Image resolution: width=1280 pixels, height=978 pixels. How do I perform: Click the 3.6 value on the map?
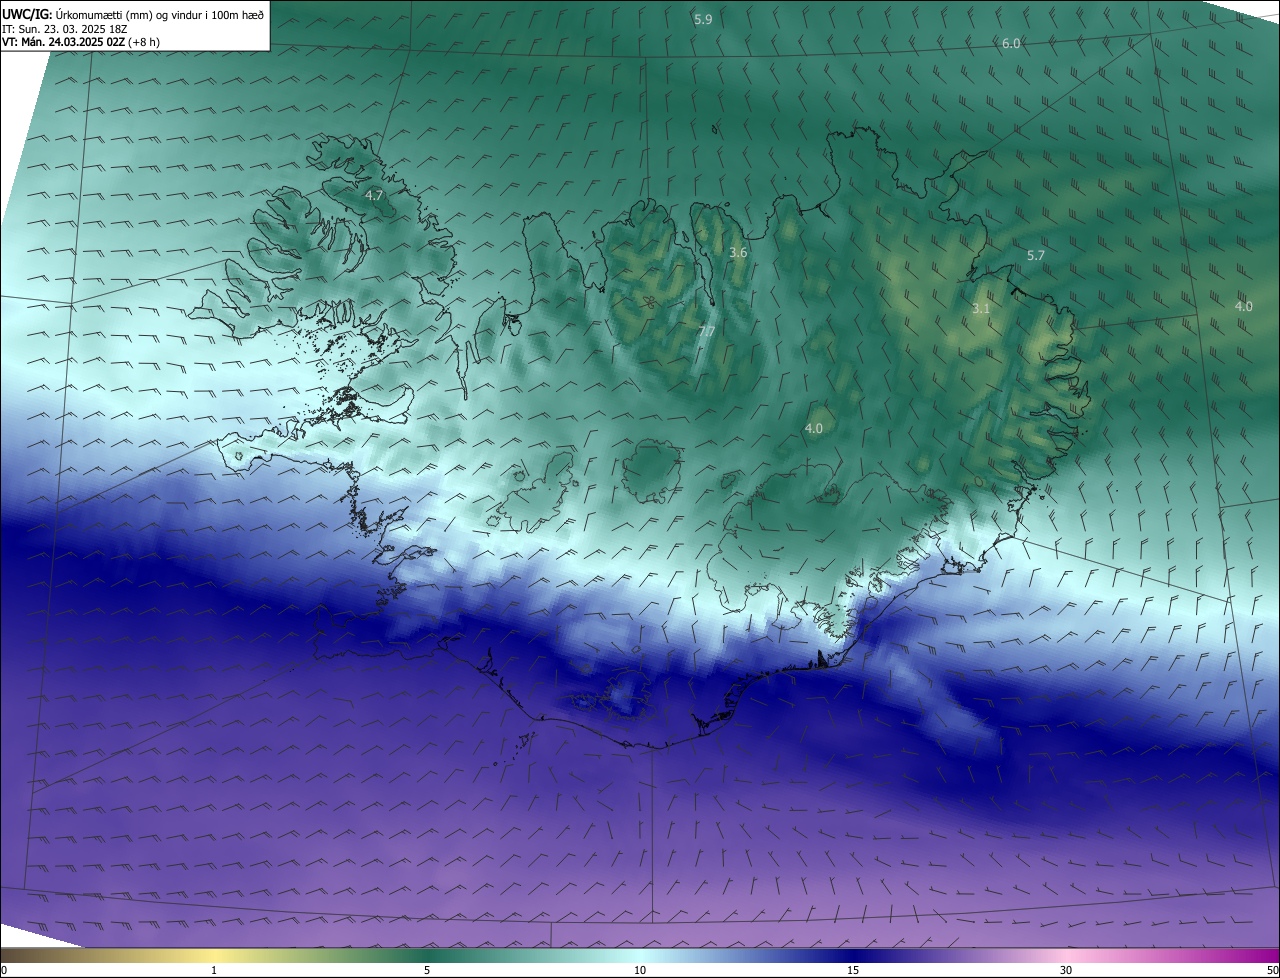pos(738,253)
